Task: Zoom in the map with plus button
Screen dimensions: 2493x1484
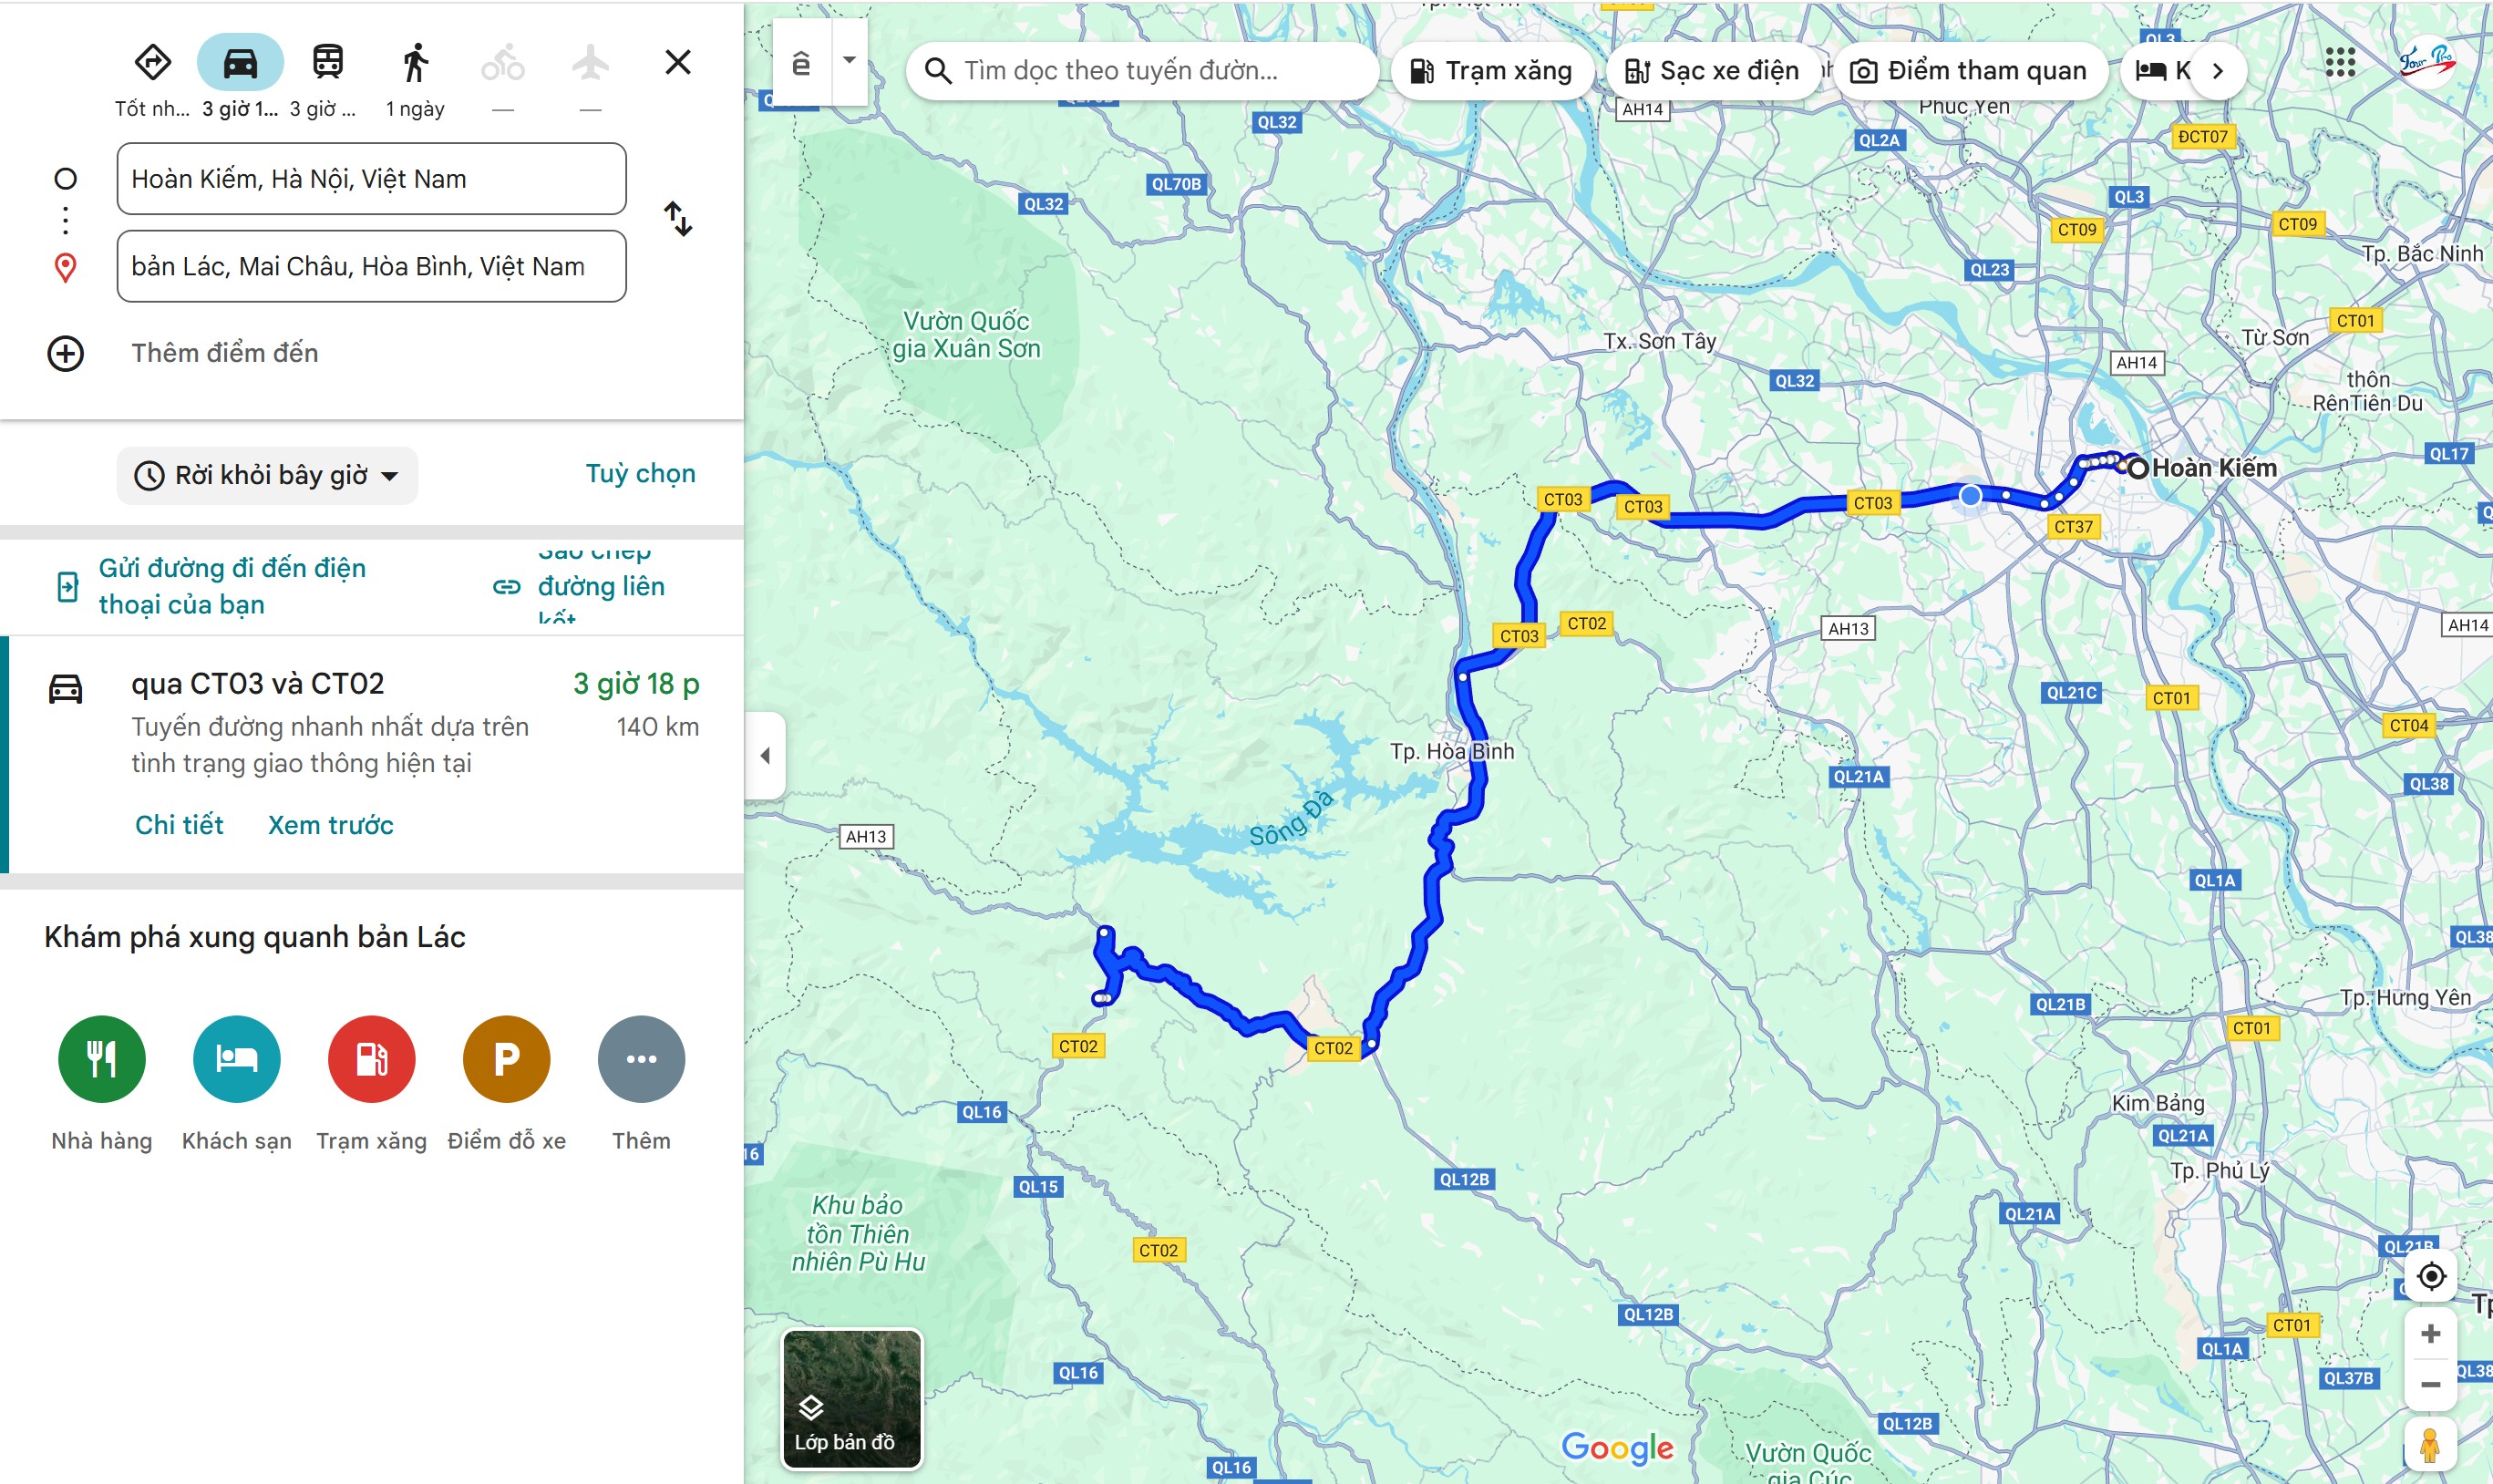Action: pyautogui.click(x=2430, y=1333)
